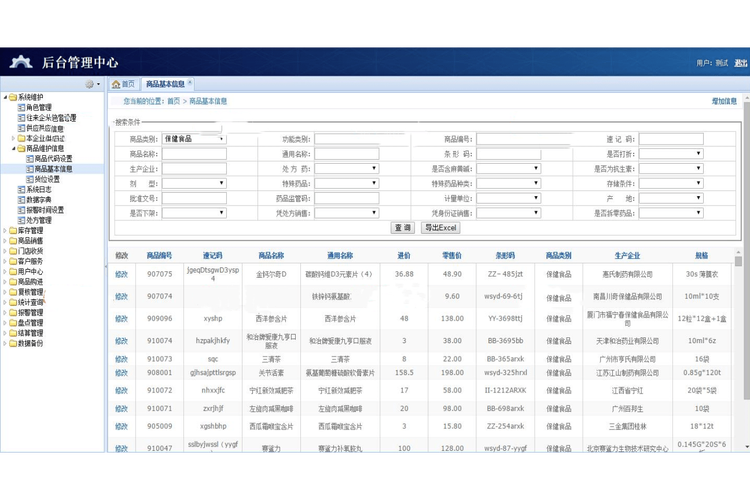Click the 结算管理 folder icon

13,333
